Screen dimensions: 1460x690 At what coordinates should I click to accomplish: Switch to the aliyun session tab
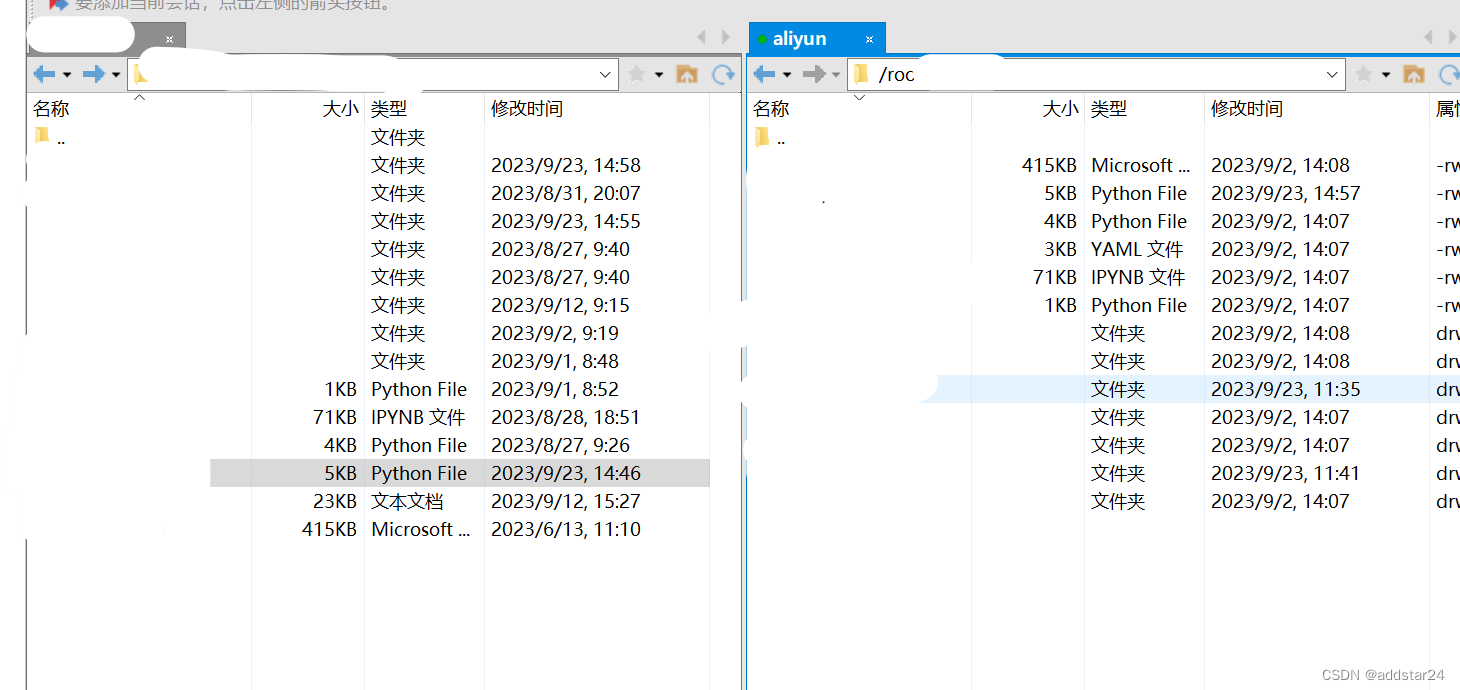point(800,38)
